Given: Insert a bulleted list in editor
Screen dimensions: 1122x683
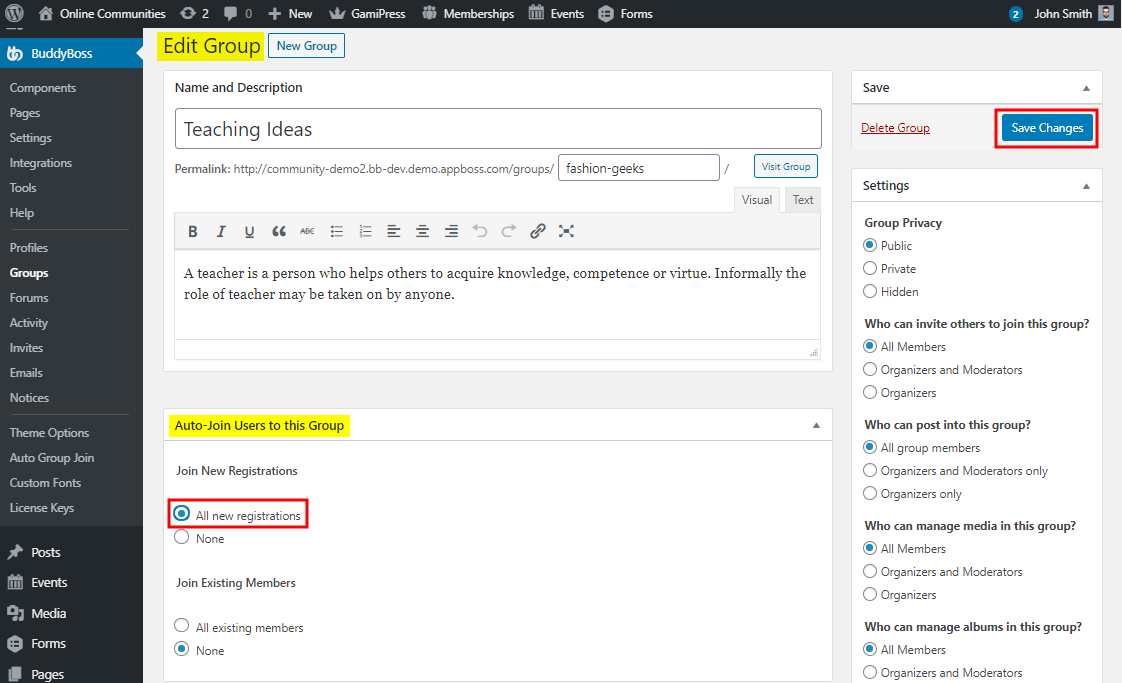Looking at the screenshot, I should pos(337,231).
